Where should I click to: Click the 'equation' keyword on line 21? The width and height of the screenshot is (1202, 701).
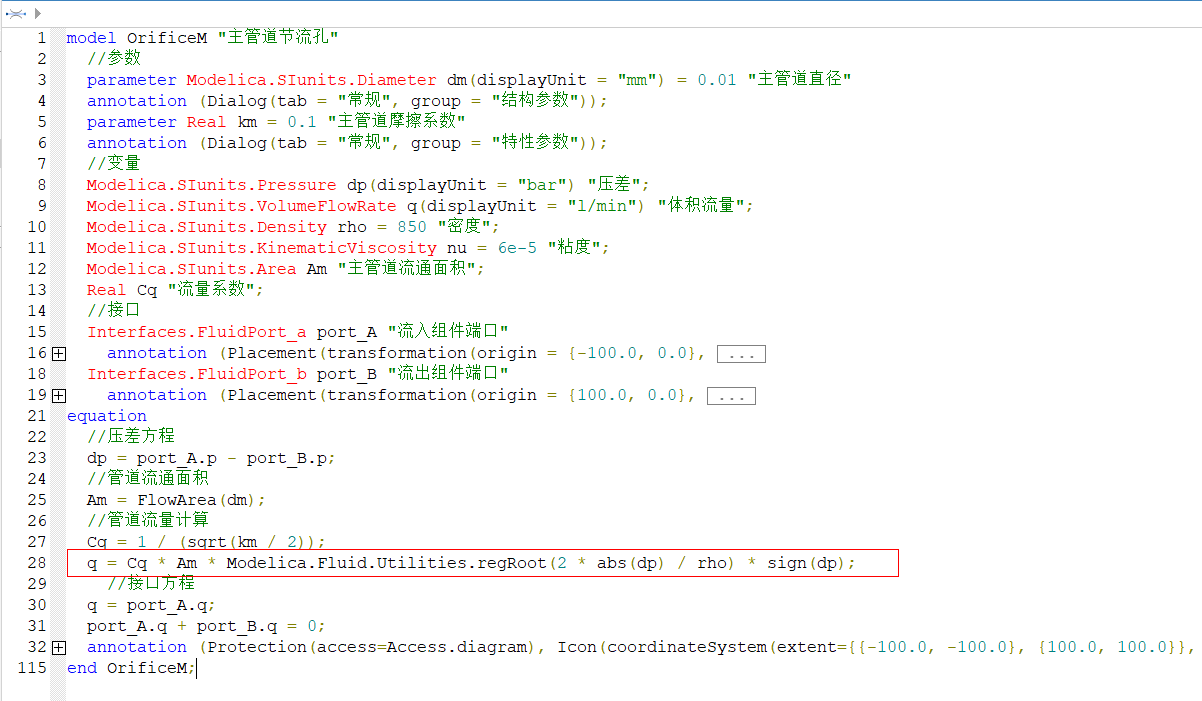point(106,416)
